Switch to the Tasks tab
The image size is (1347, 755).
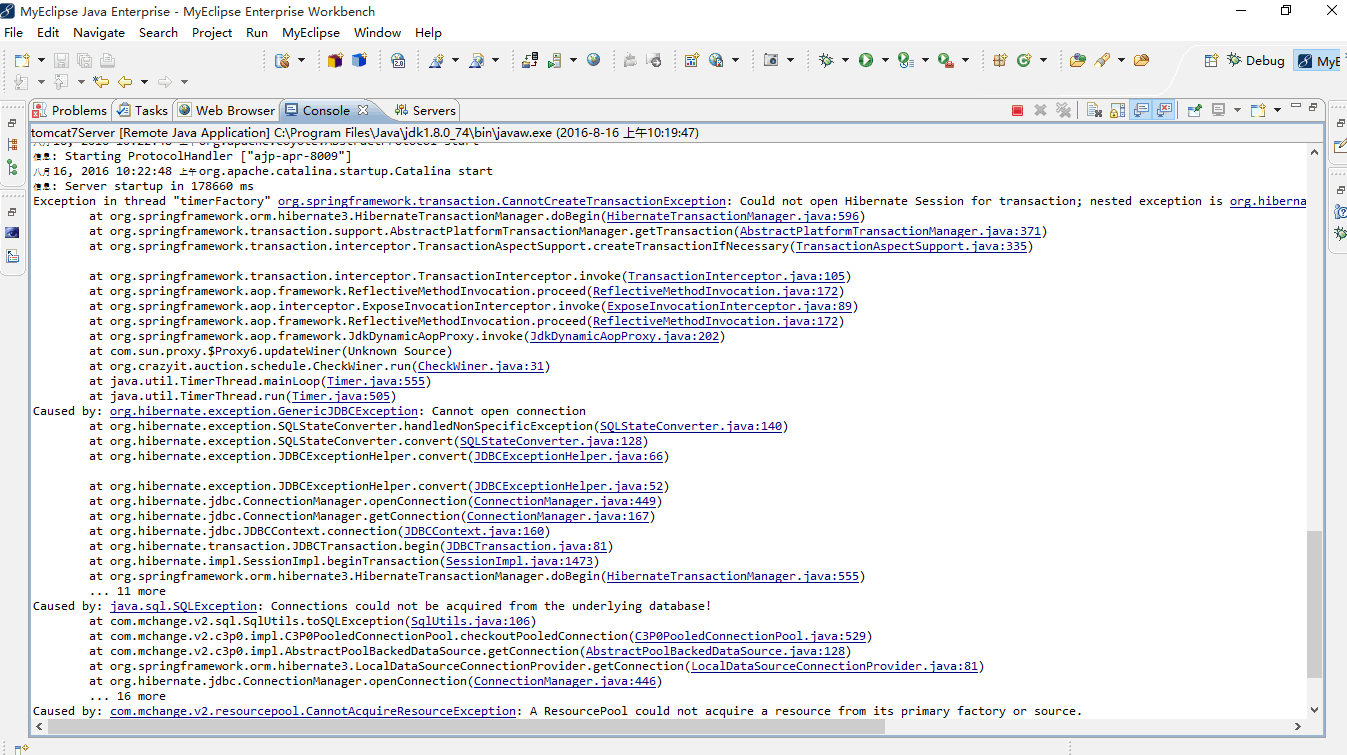tap(142, 110)
